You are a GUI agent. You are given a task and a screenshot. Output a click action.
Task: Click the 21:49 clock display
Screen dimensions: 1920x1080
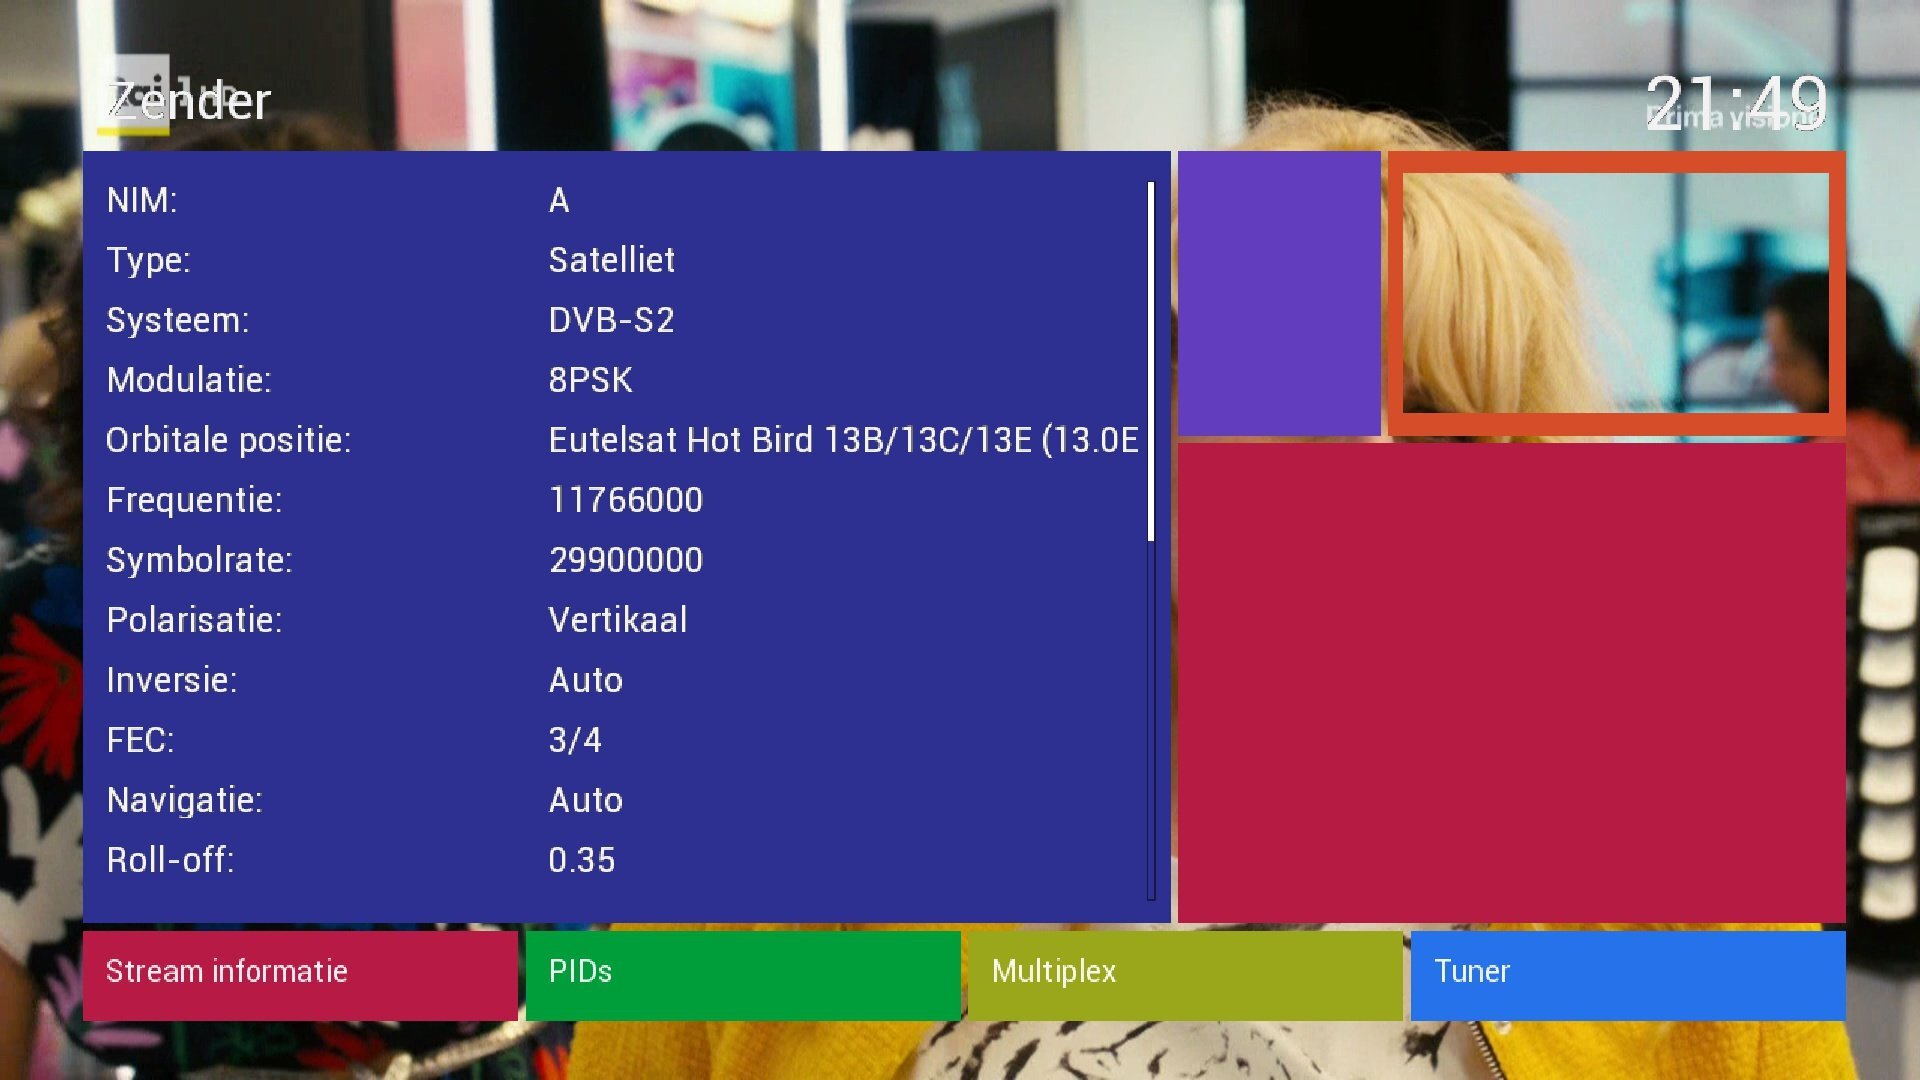[1737, 103]
